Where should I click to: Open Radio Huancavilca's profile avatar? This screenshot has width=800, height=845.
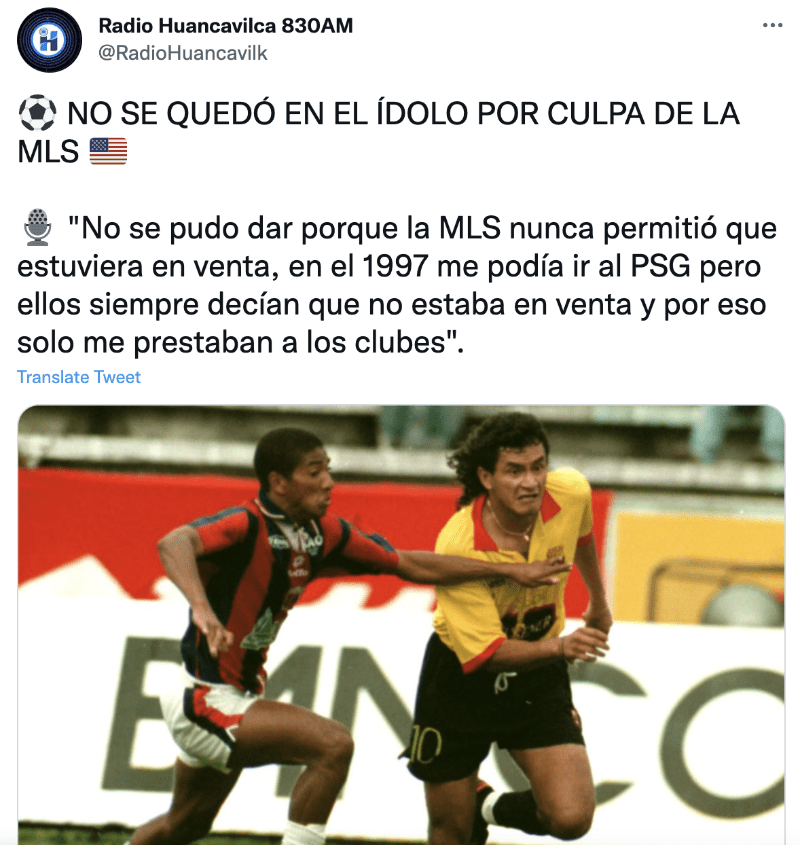tap(49, 40)
